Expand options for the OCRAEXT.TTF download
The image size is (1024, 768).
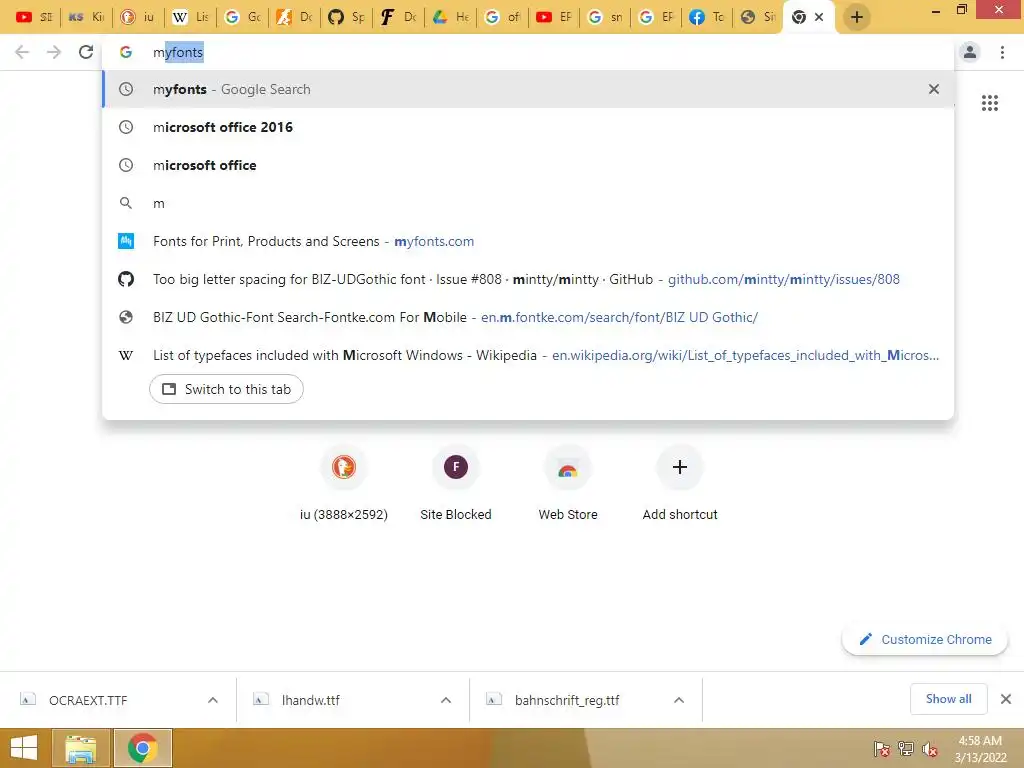click(213, 700)
